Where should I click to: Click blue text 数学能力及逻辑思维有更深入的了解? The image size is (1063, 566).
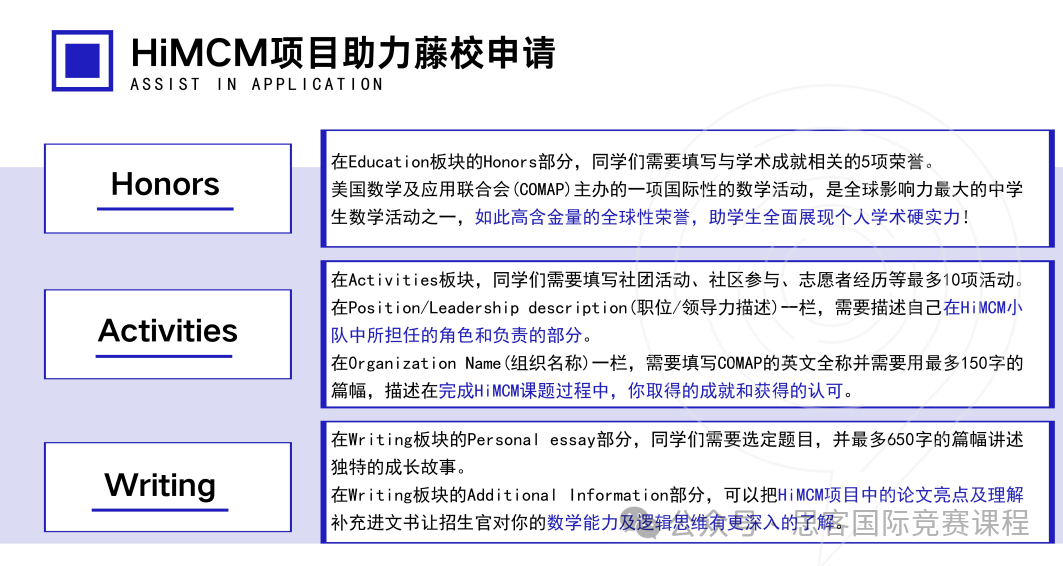690,523
